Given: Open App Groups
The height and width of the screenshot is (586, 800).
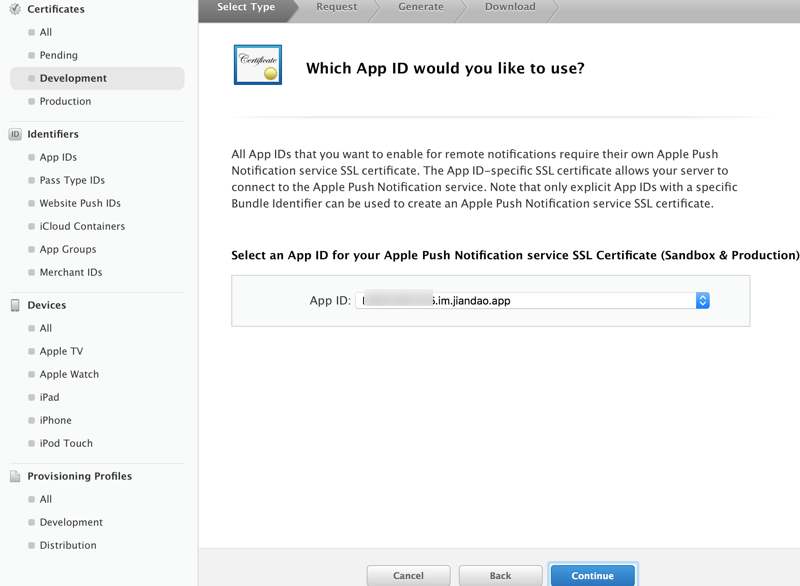Looking at the screenshot, I should pos(68,249).
